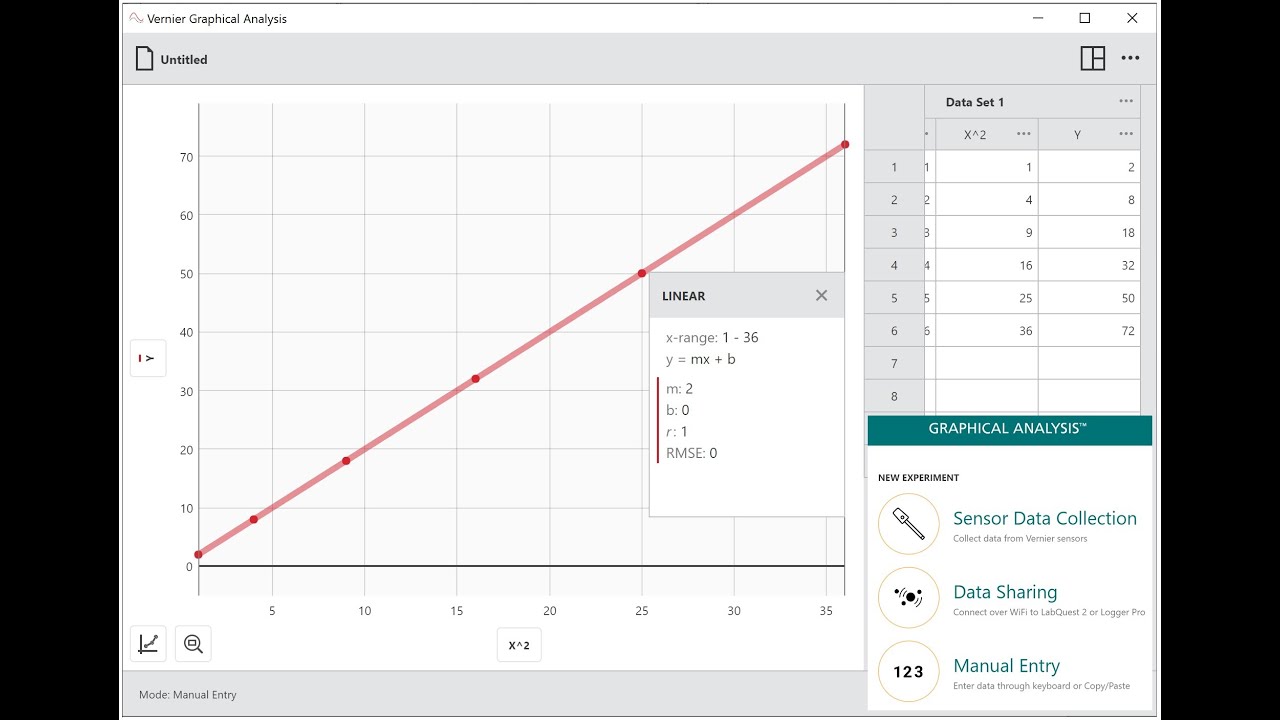
Task: Select row header 1
Action: point(894,167)
